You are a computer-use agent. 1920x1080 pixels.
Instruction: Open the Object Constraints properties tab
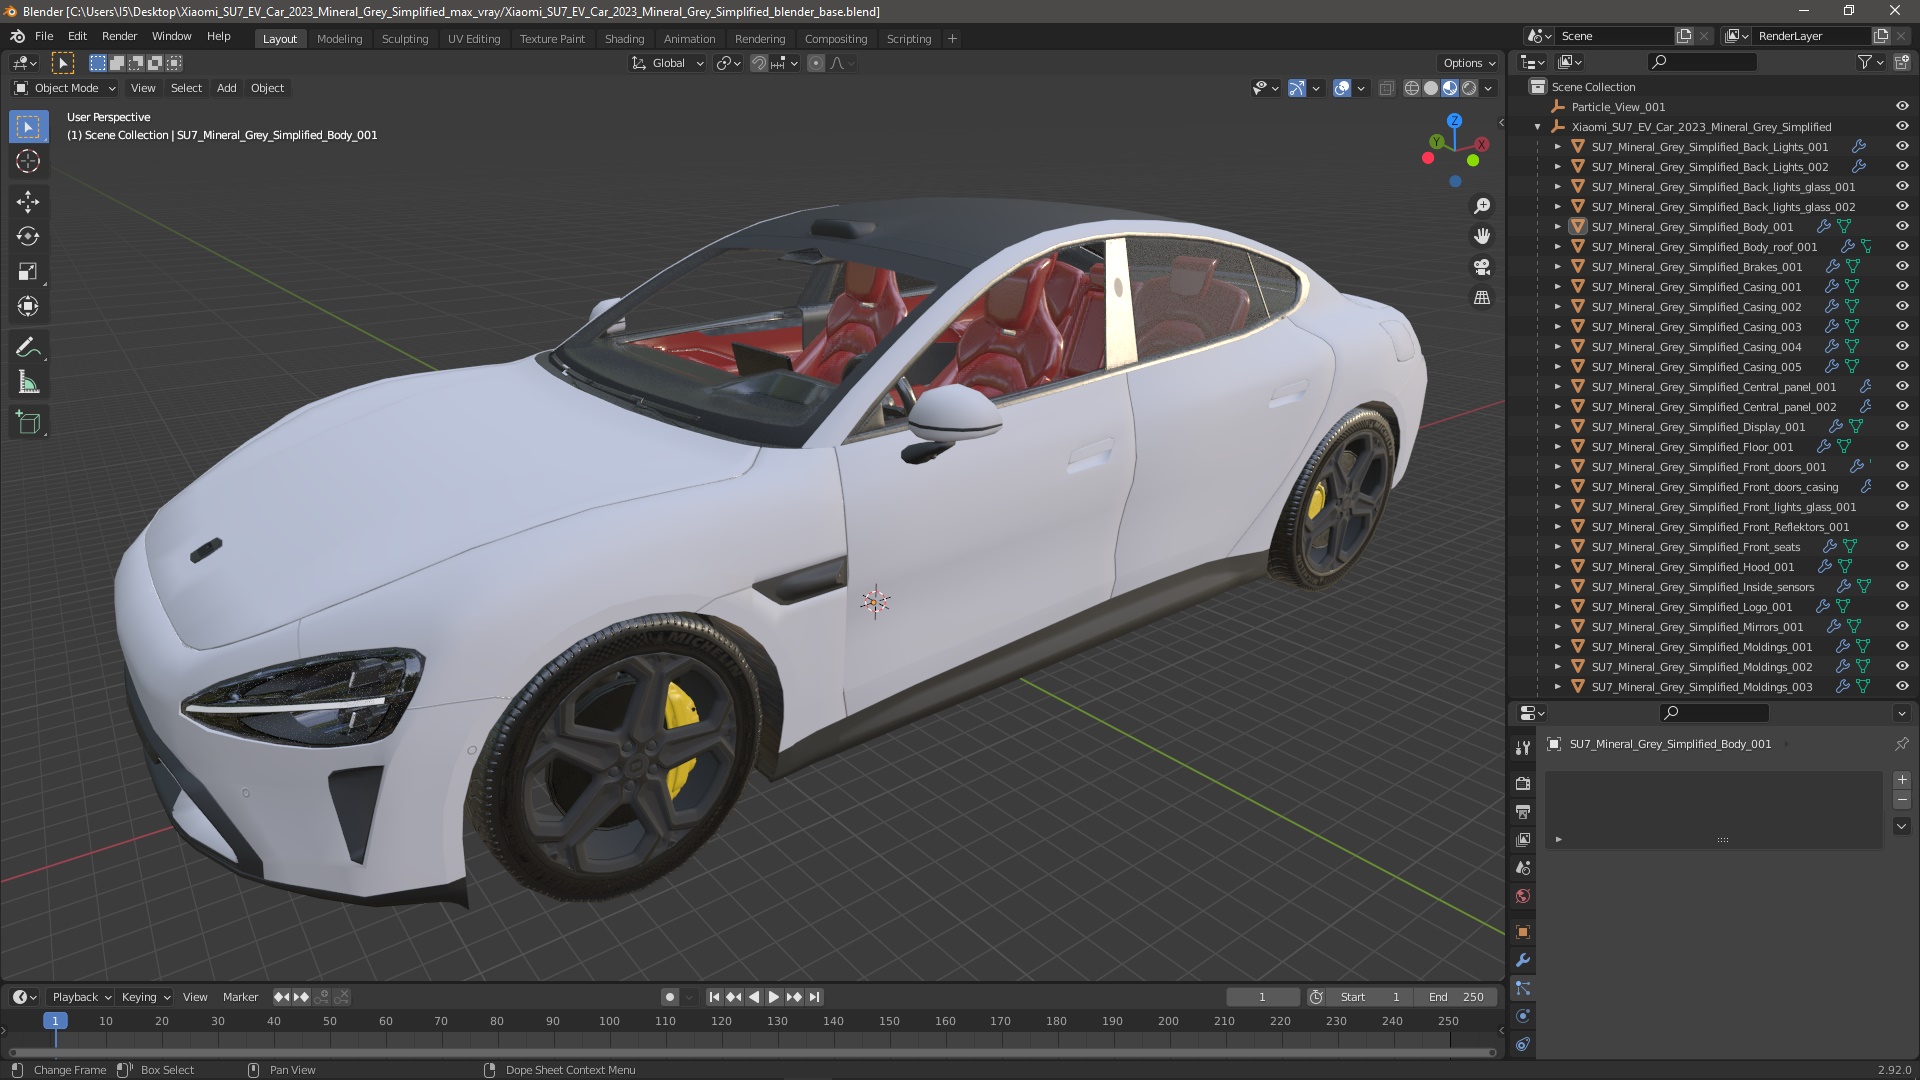point(1523,1044)
